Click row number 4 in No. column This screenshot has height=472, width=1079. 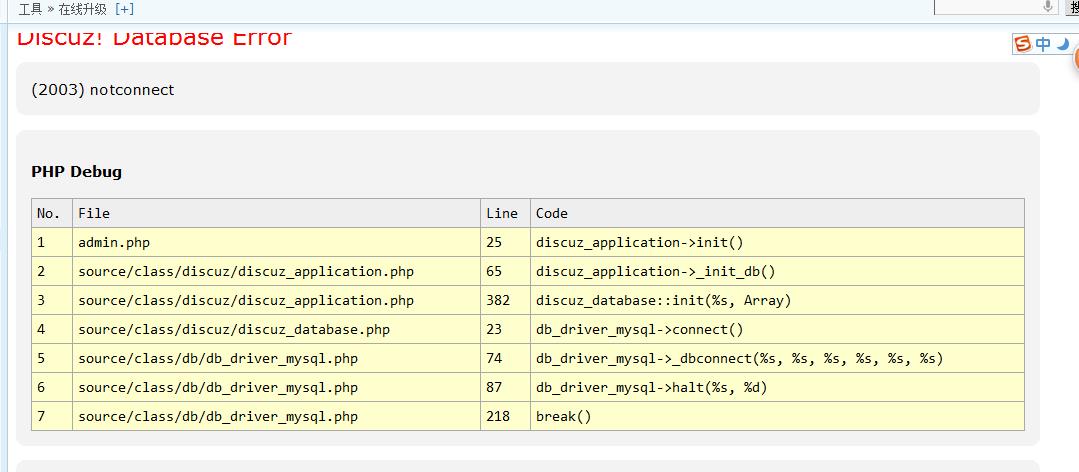pyautogui.click(x=52, y=330)
